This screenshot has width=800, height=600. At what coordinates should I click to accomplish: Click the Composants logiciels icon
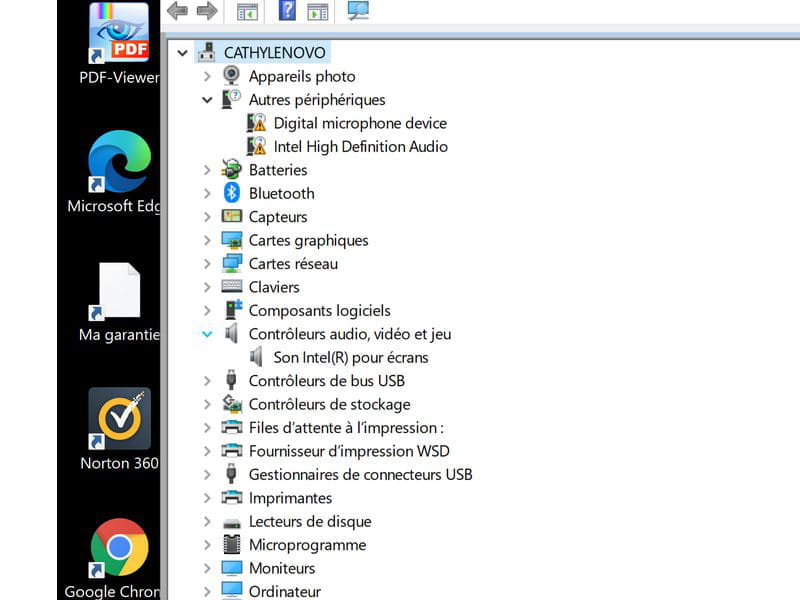tap(233, 310)
